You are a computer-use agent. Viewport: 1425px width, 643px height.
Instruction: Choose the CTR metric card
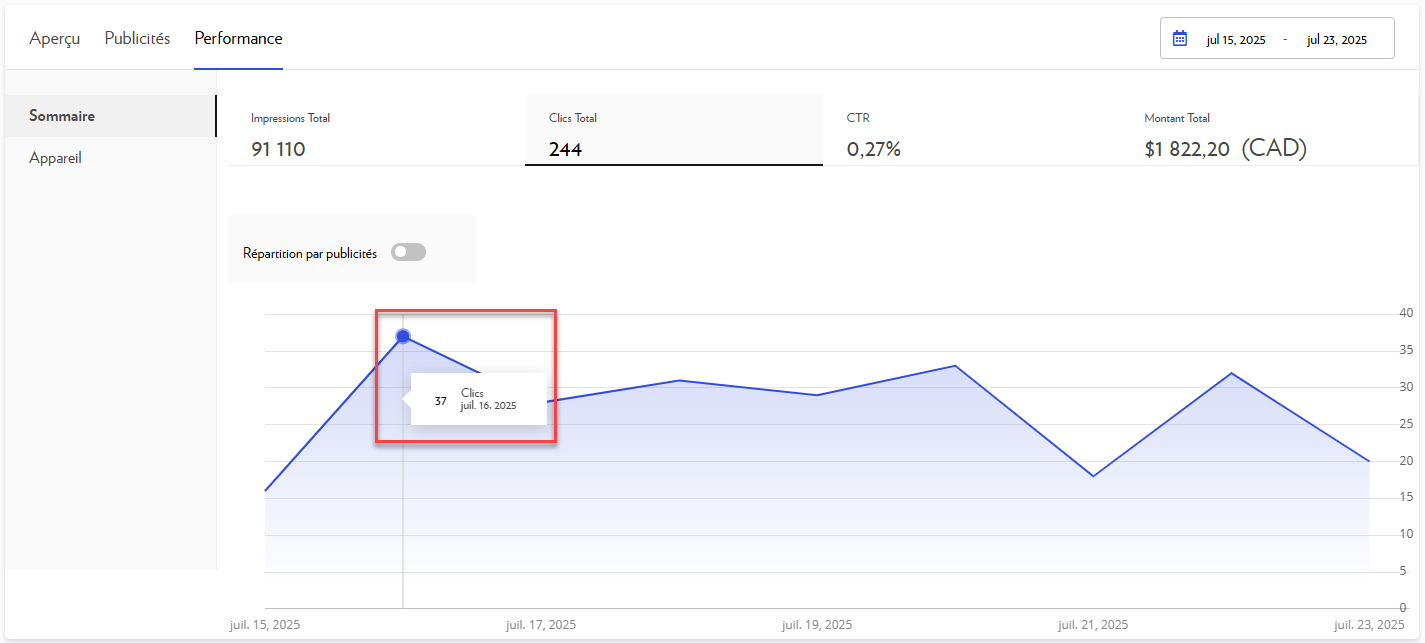click(x=970, y=134)
